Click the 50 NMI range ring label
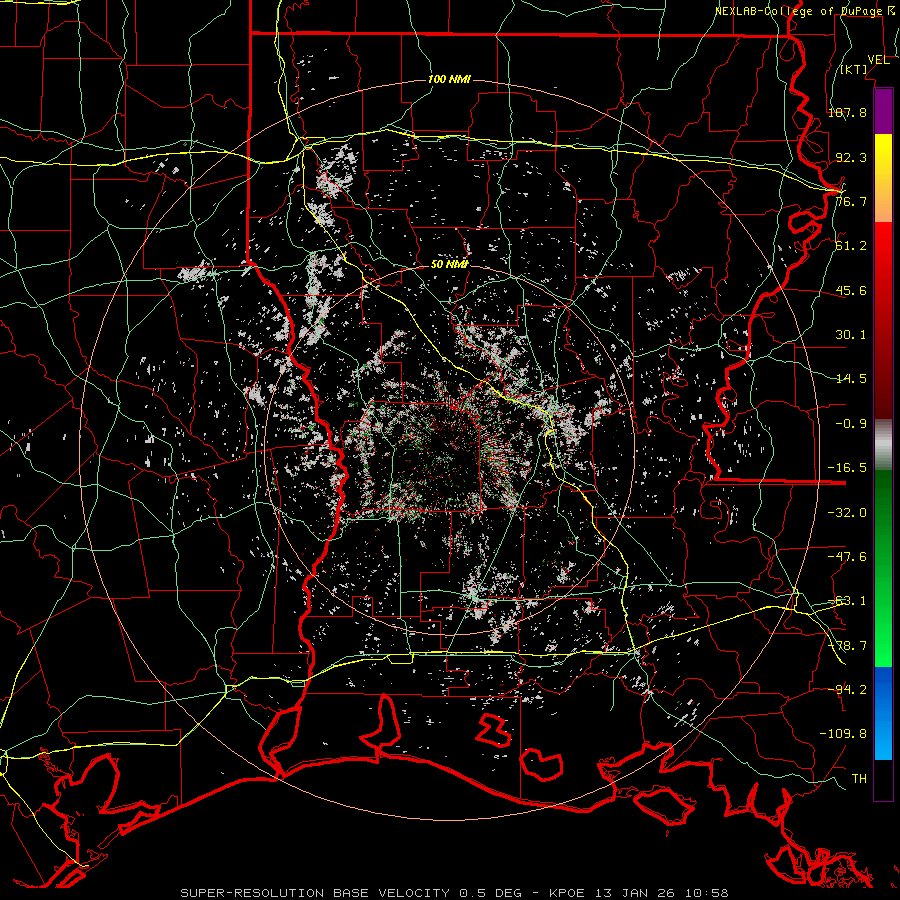The width and height of the screenshot is (900, 900). pos(449,264)
